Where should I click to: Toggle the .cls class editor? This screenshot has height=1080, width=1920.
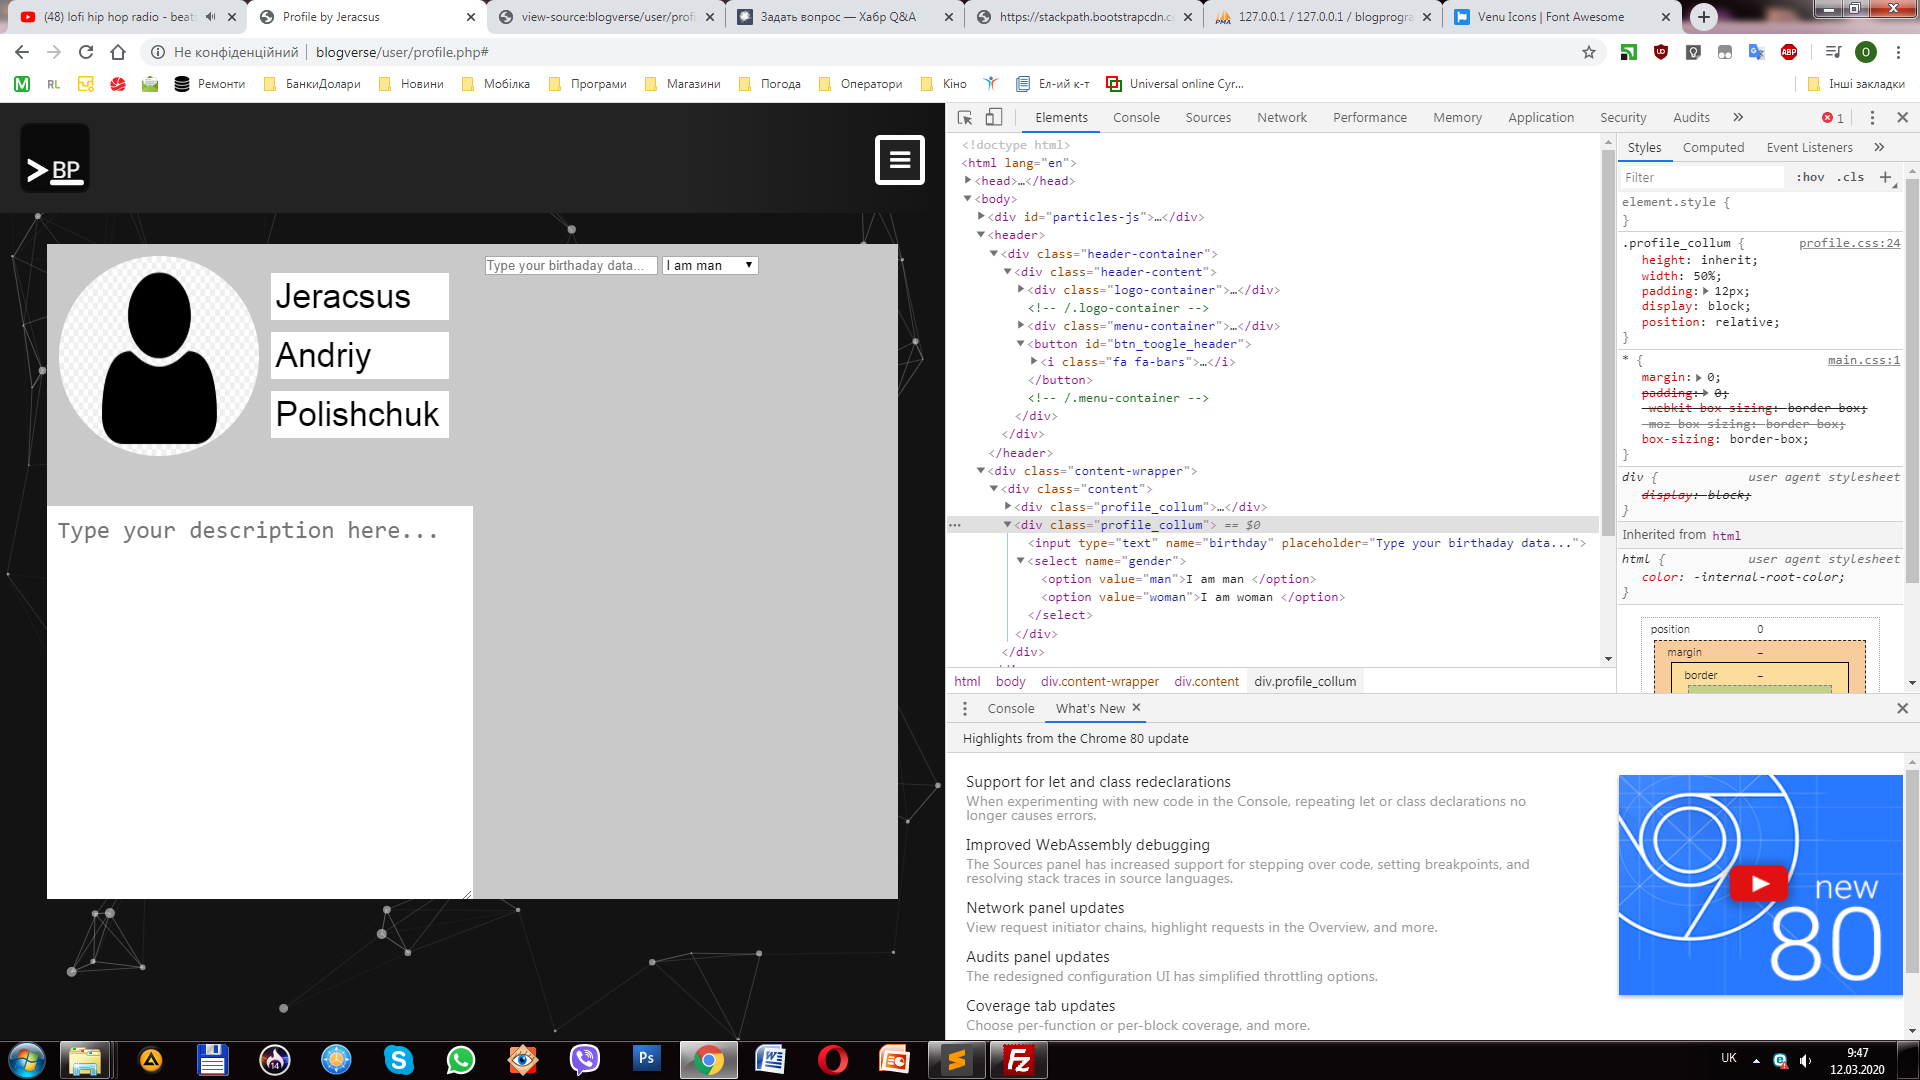[1850, 177]
